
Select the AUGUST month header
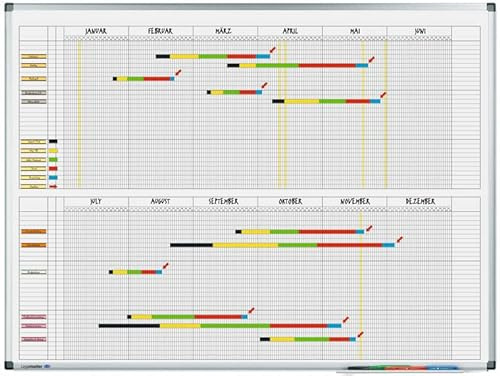click(160, 201)
